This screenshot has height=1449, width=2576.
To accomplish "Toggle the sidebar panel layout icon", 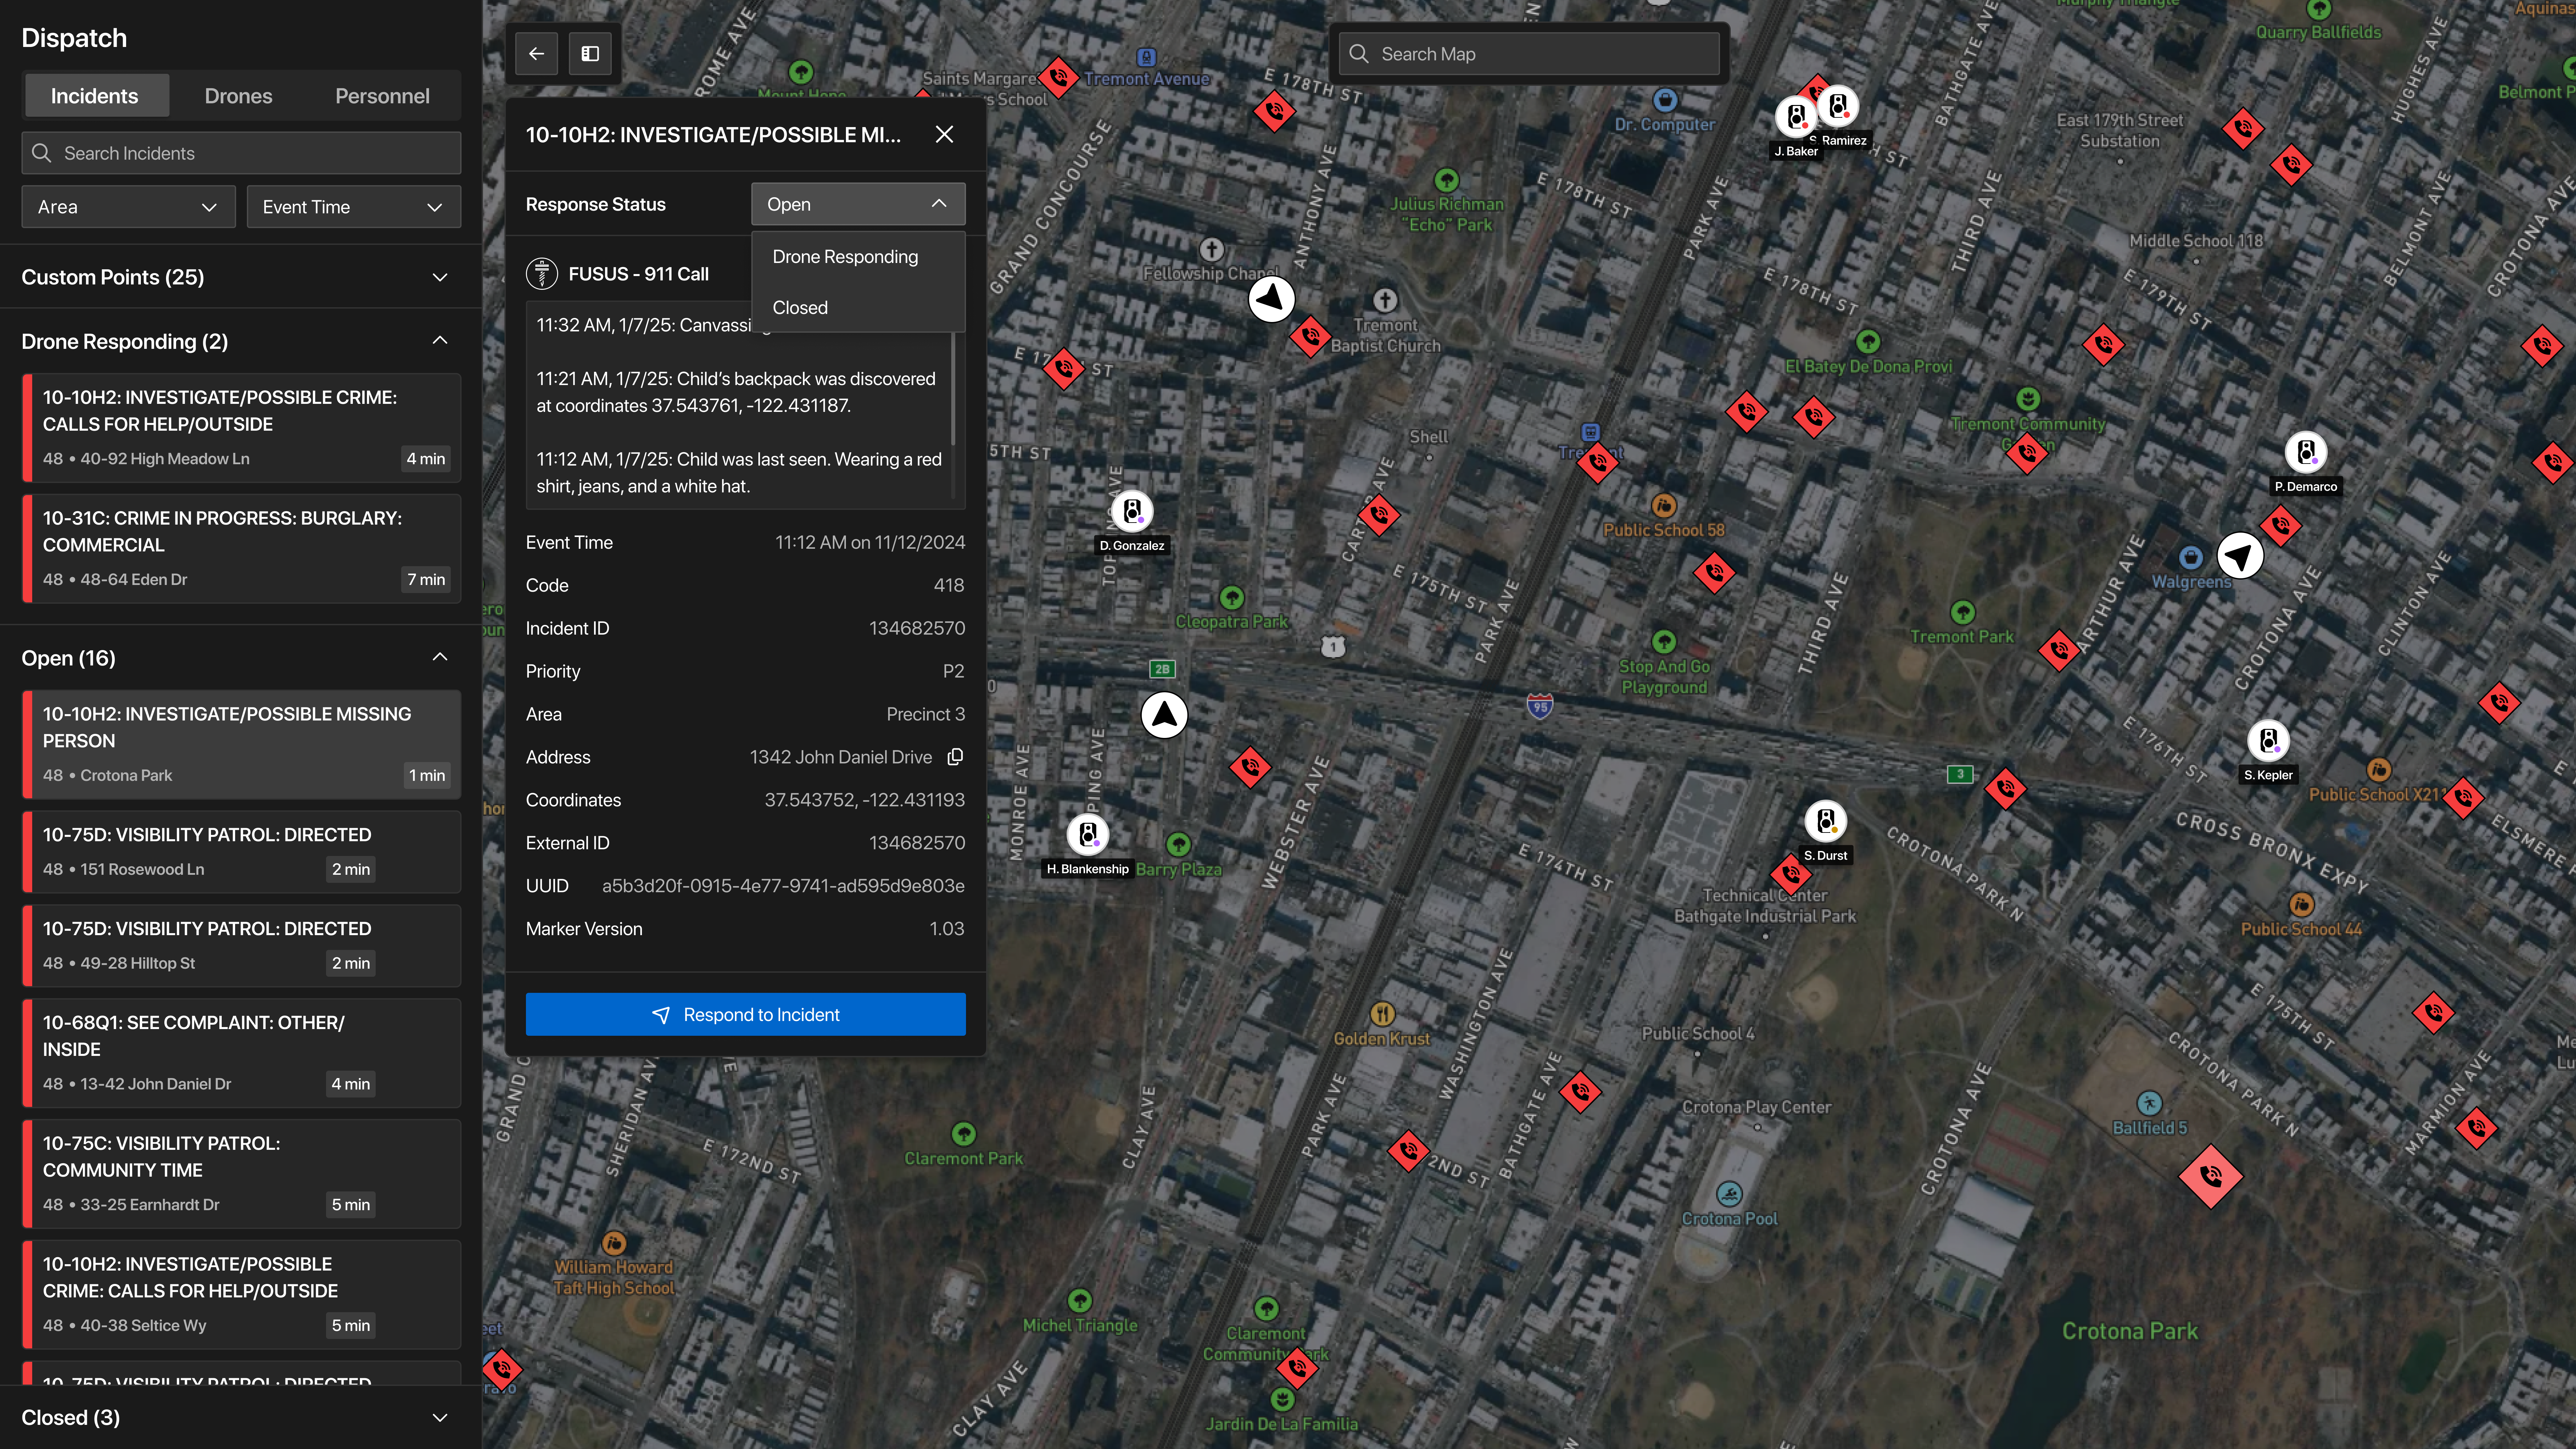I will pos(590,54).
